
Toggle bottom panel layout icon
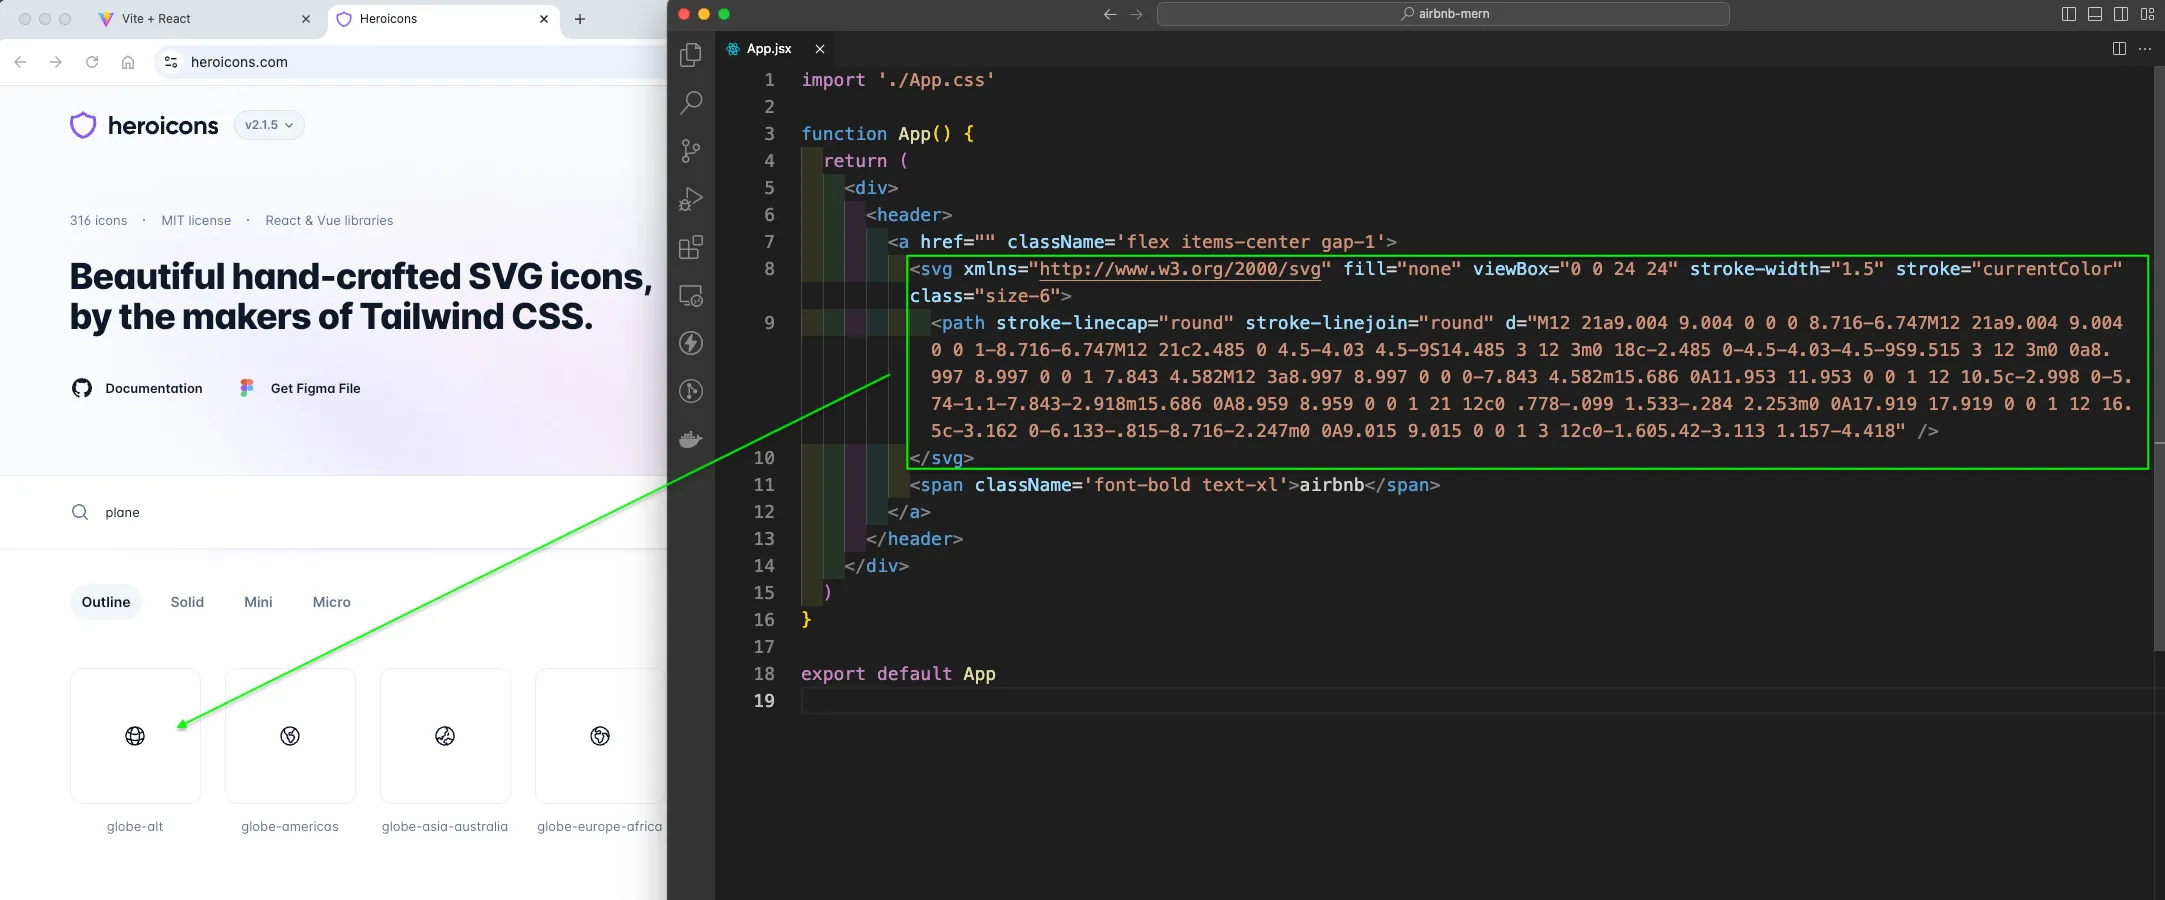(x=2095, y=14)
